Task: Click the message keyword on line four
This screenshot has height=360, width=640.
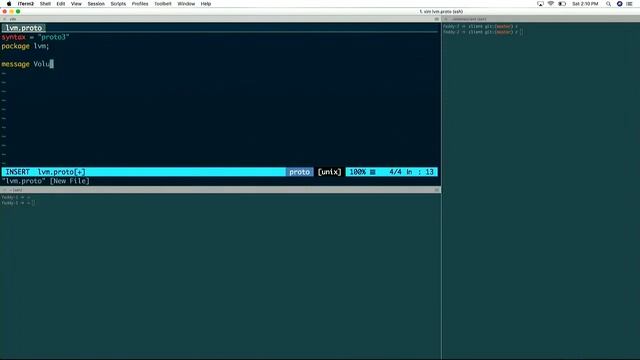Action: point(16,64)
